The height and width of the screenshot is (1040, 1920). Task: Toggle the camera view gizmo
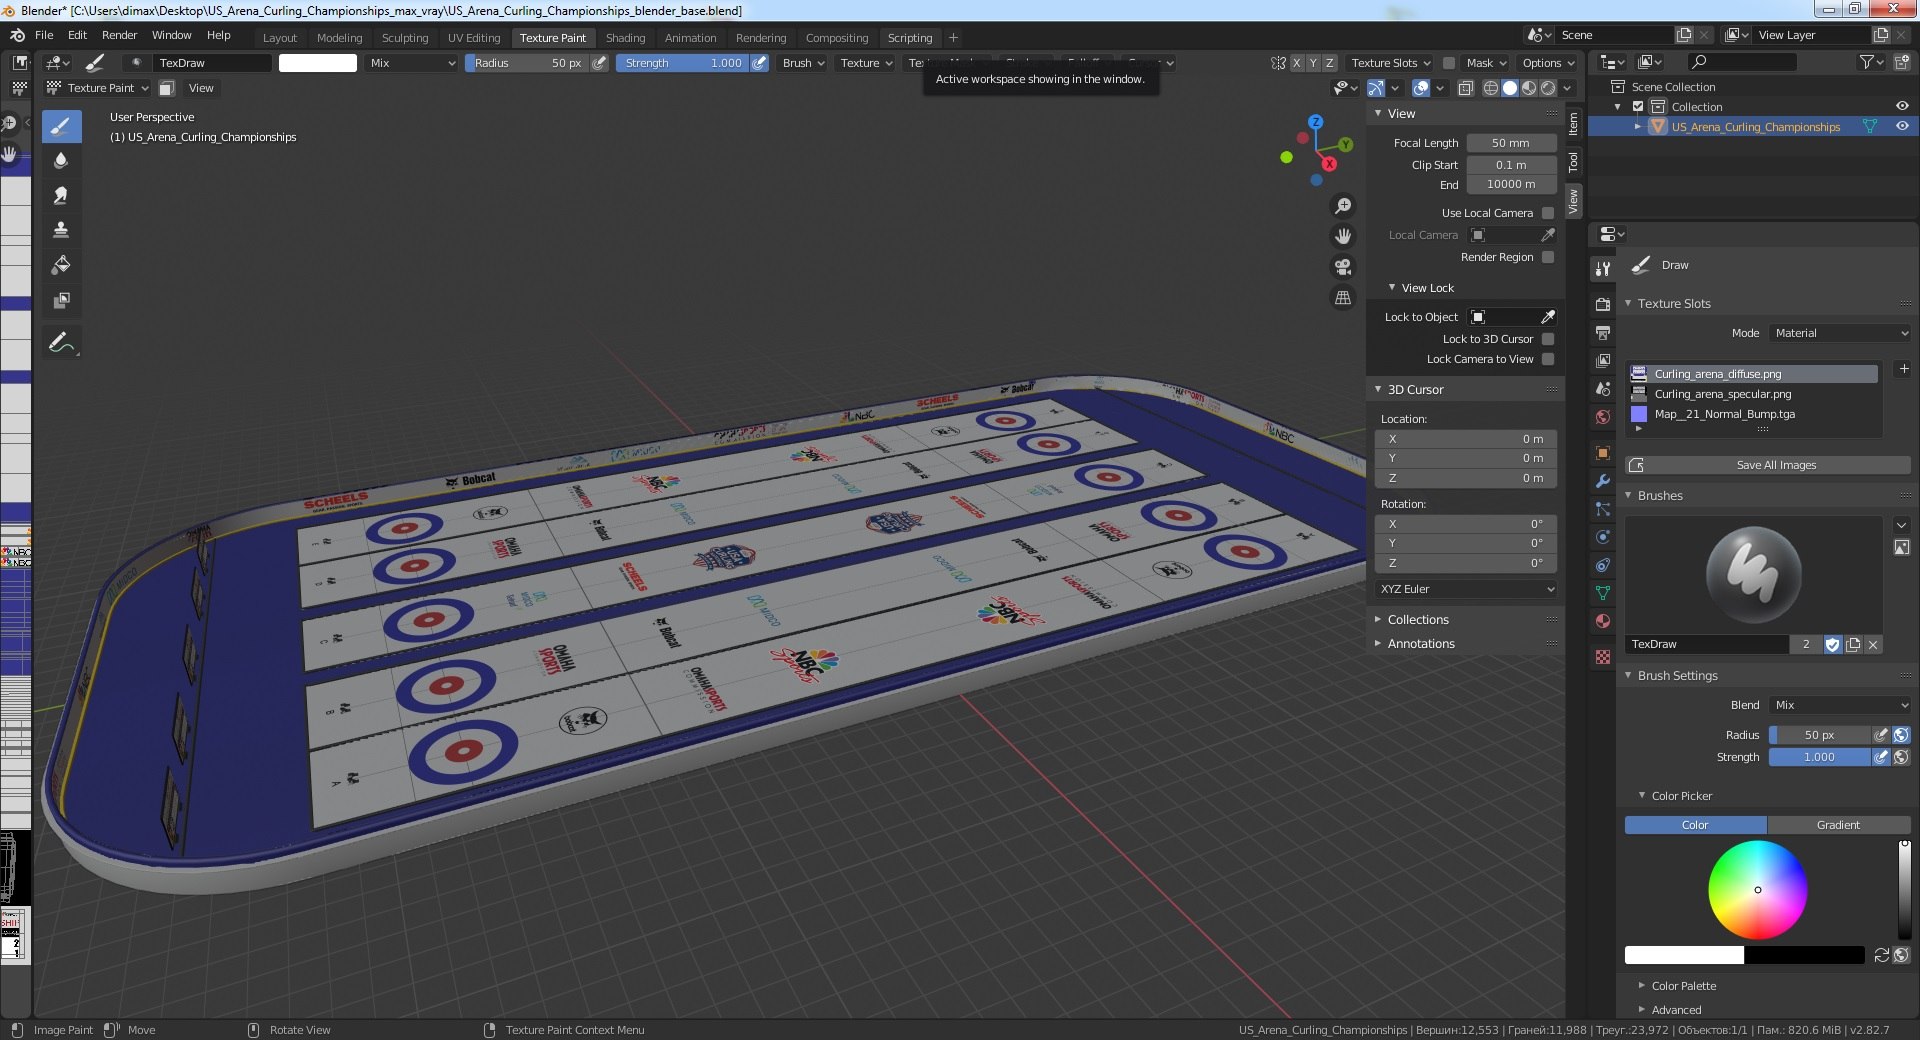(x=1343, y=267)
